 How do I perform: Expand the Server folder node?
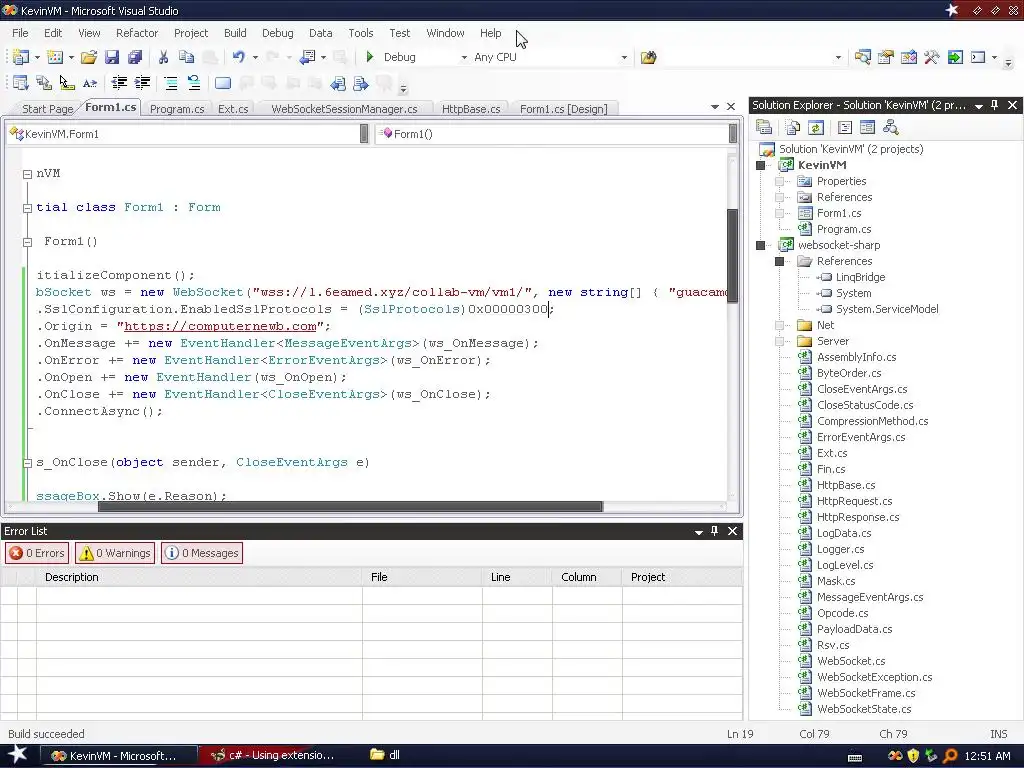779,341
